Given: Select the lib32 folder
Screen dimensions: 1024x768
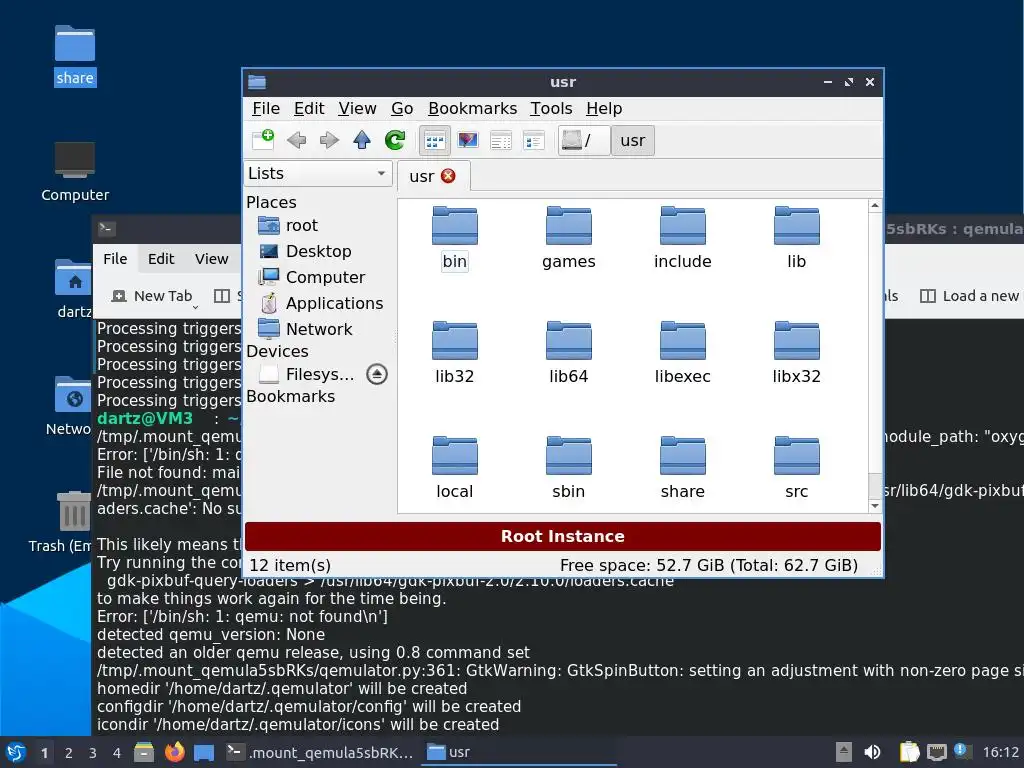Looking at the screenshot, I should click(x=455, y=353).
